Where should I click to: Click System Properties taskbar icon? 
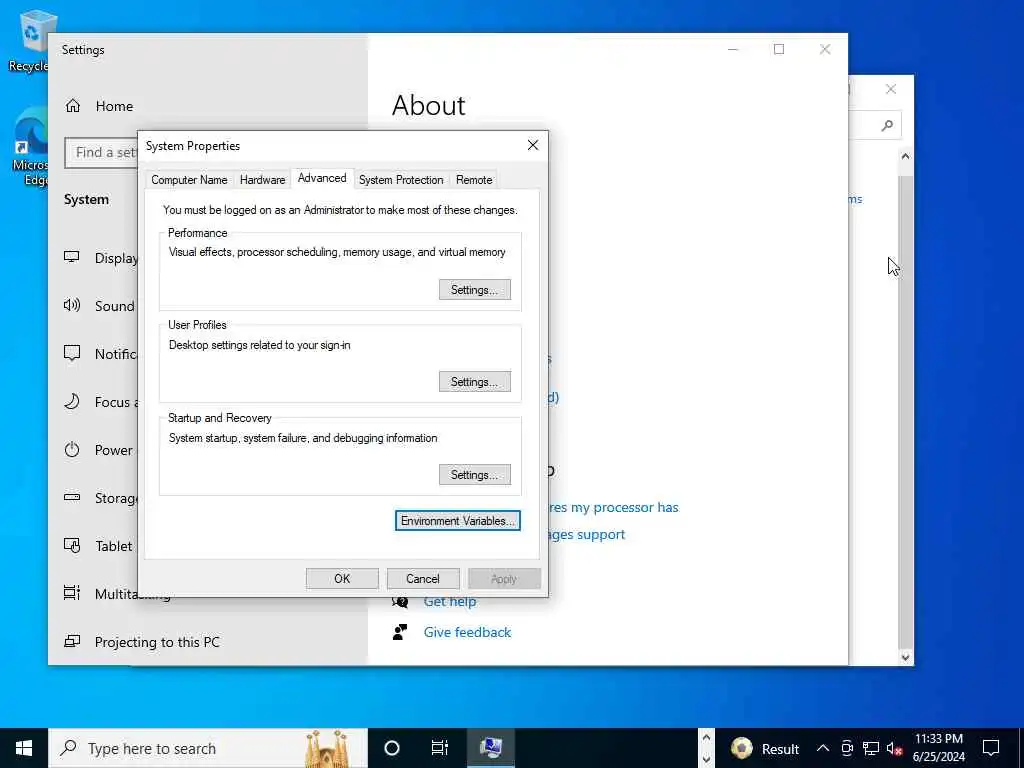(491, 748)
